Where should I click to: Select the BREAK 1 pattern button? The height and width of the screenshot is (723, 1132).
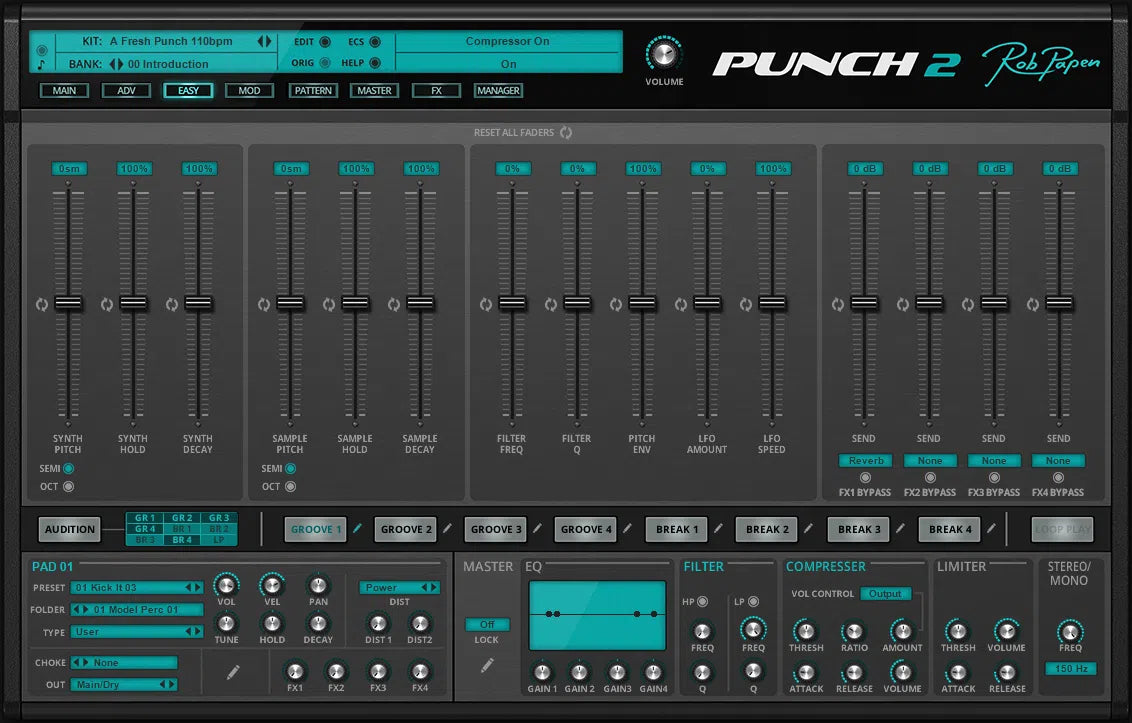(676, 529)
